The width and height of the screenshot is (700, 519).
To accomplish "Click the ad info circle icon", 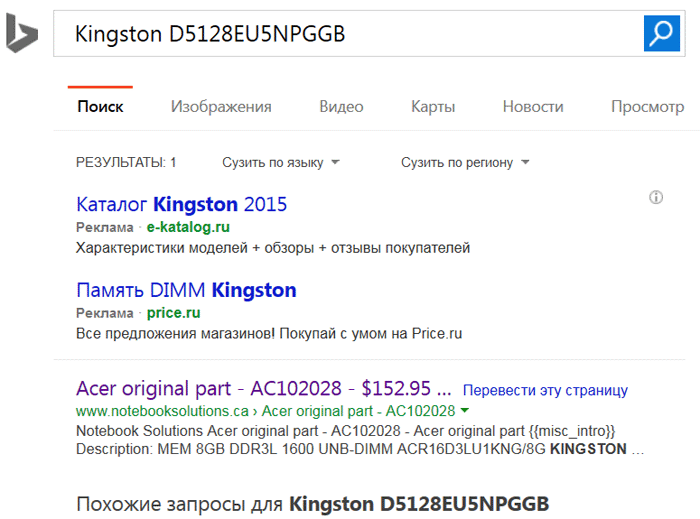I will pos(656,197).
